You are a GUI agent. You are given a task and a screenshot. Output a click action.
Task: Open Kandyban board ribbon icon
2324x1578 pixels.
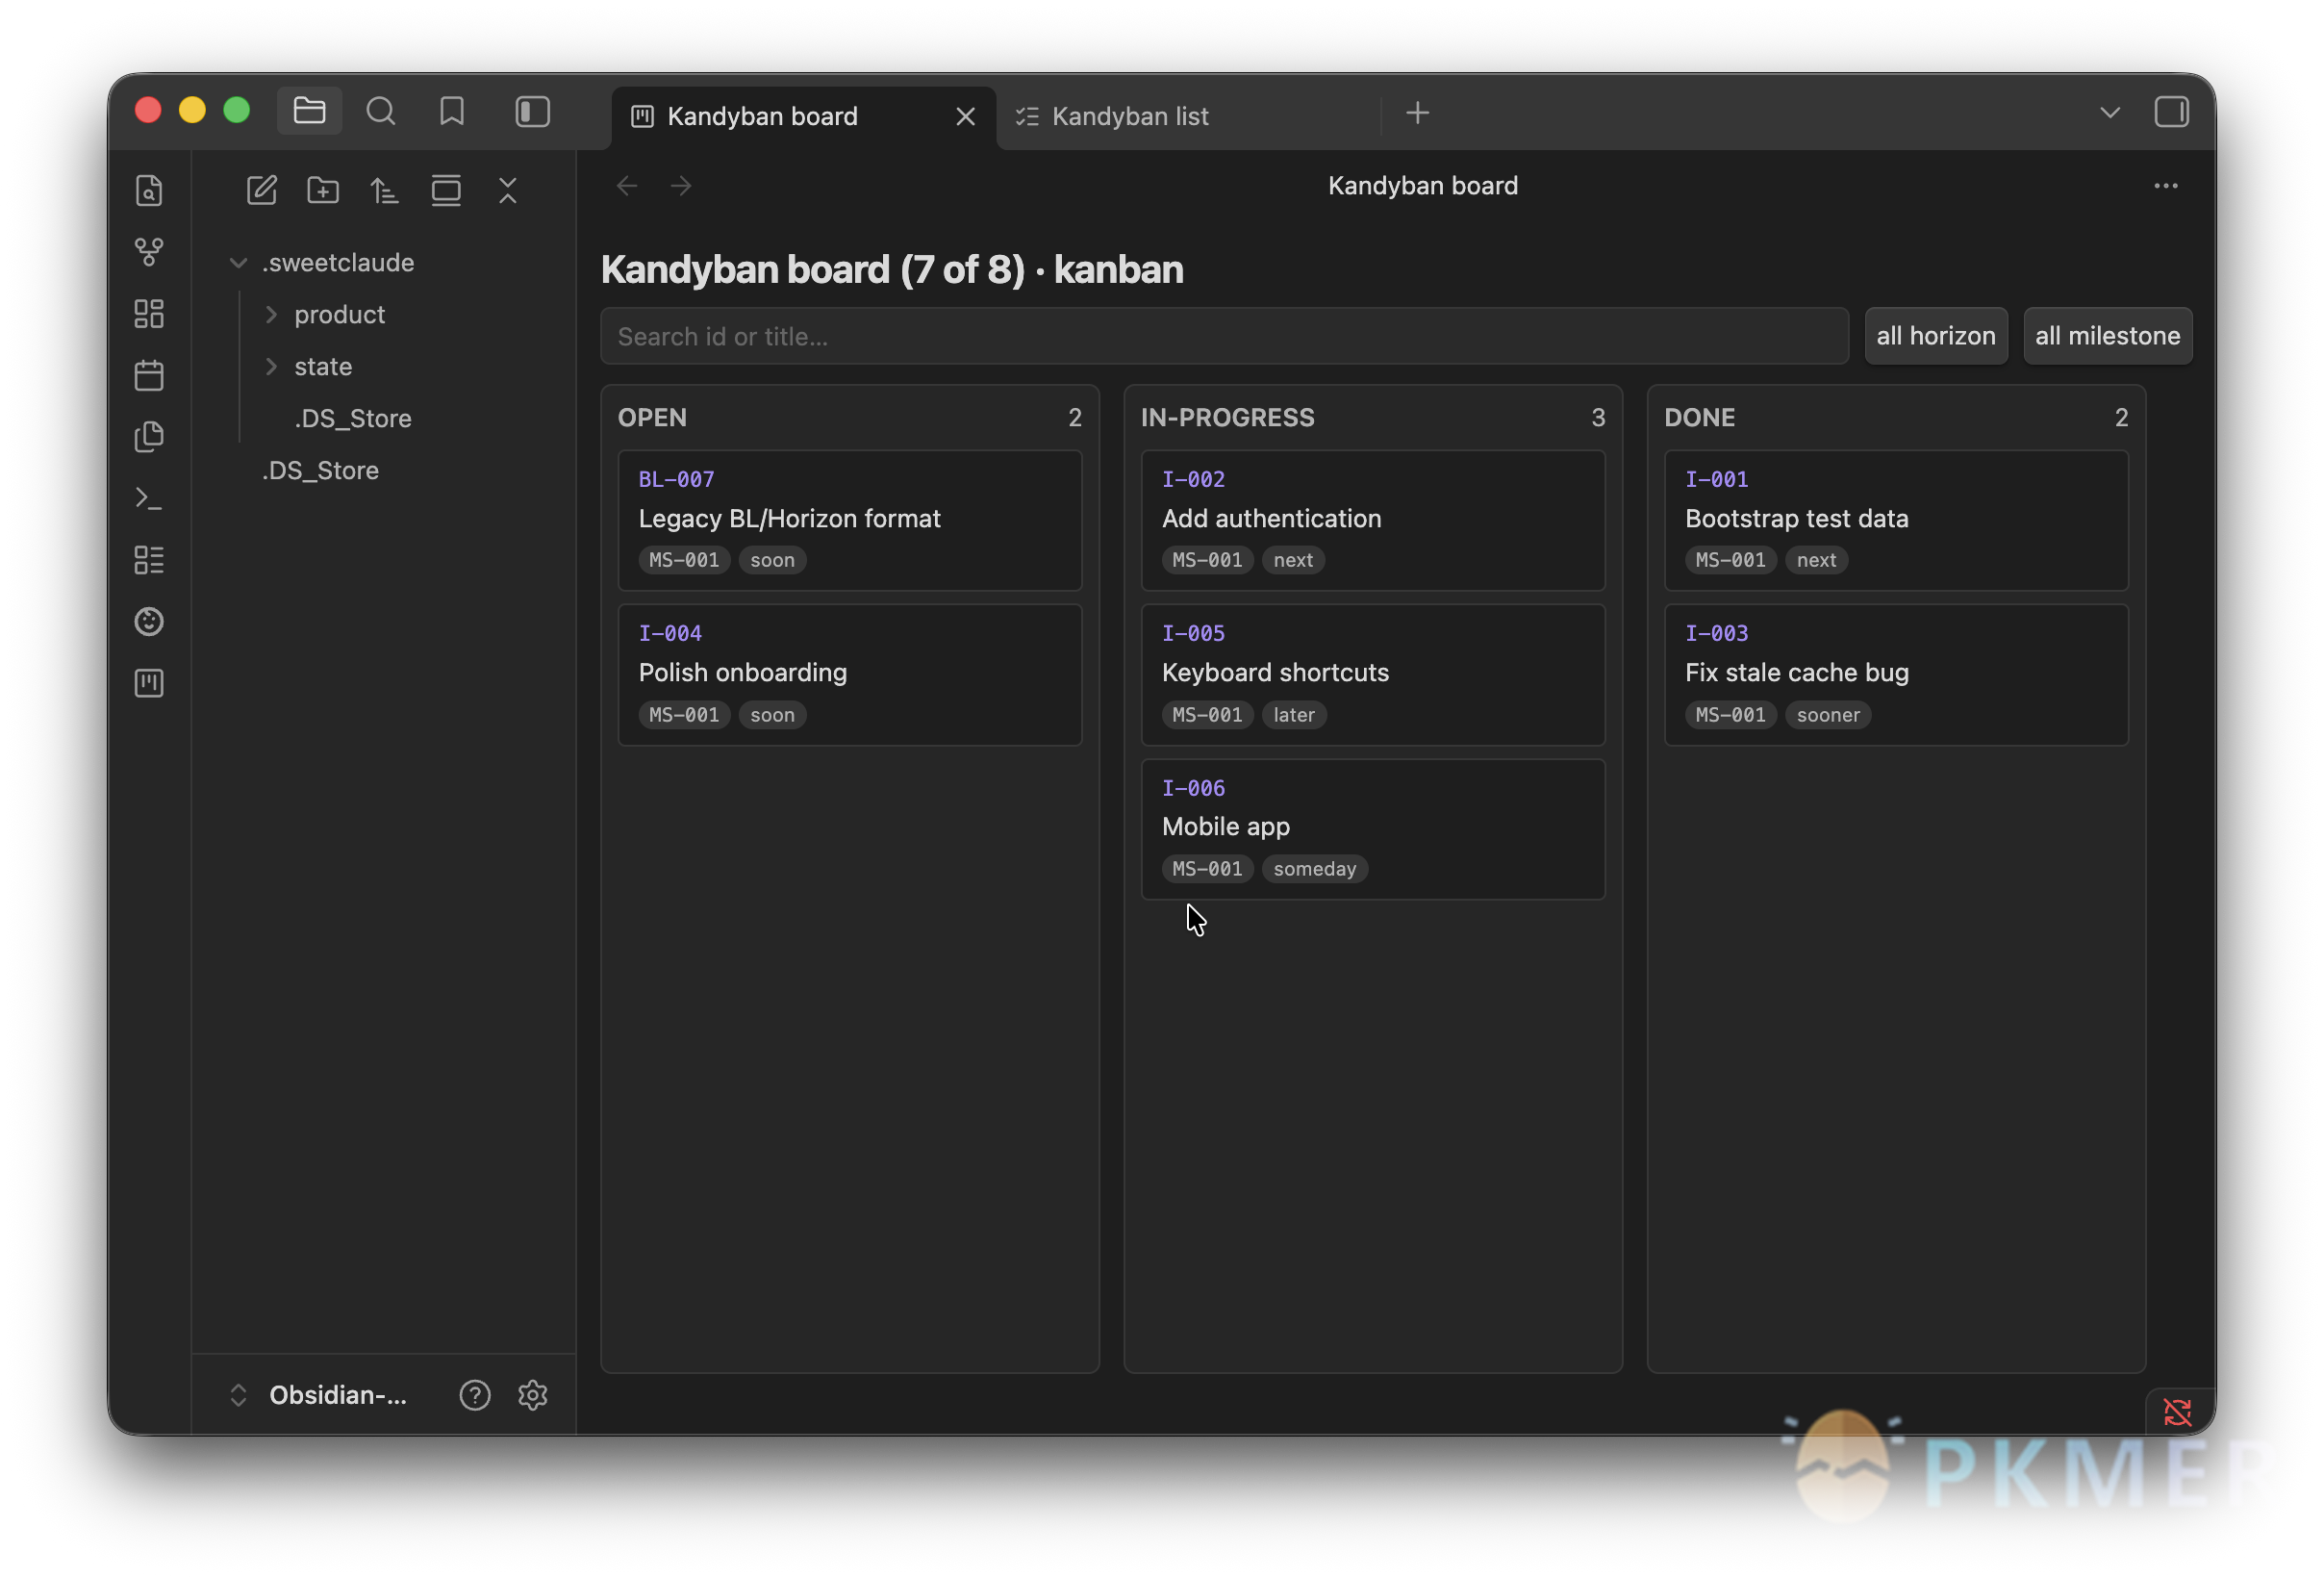tap(149, 684)
